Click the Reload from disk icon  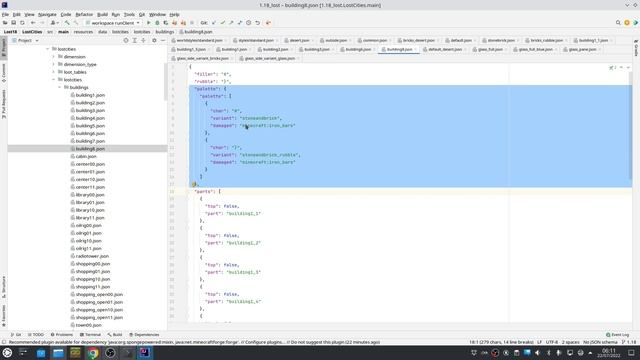[x=22, y=23]
